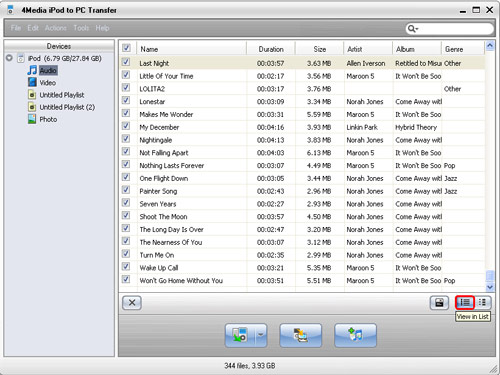Click the search magnifier icon
500x375 pixels.
[411, 29]
